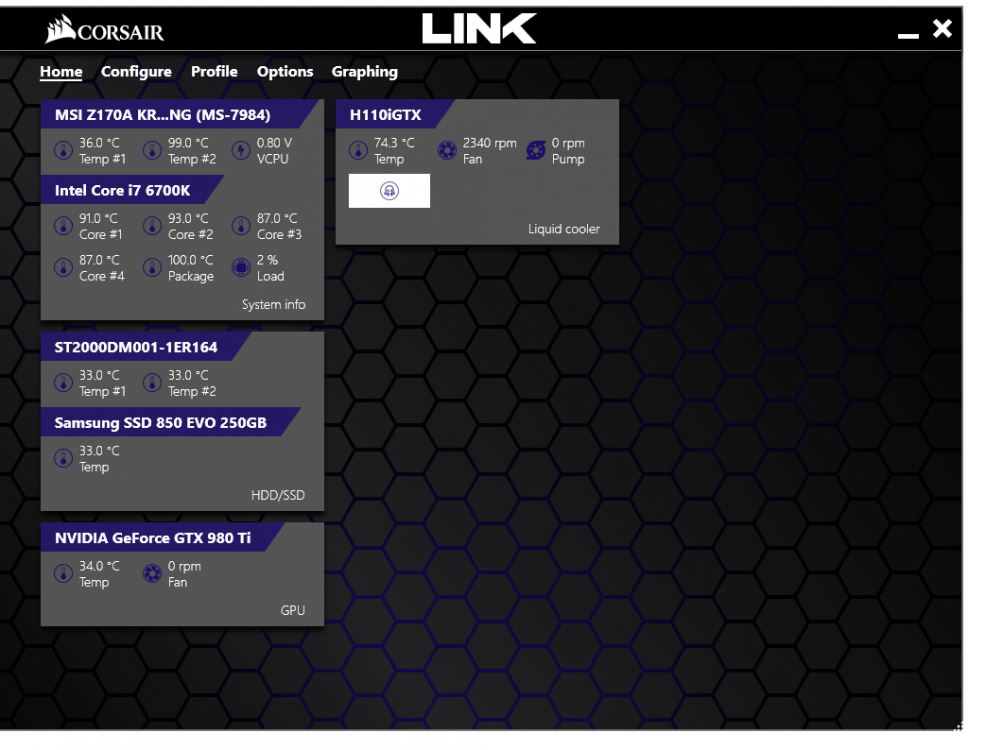Click the CPU Load chip icon
The height and width of the screenshot is (750, 986).
[x=241, y=268]
